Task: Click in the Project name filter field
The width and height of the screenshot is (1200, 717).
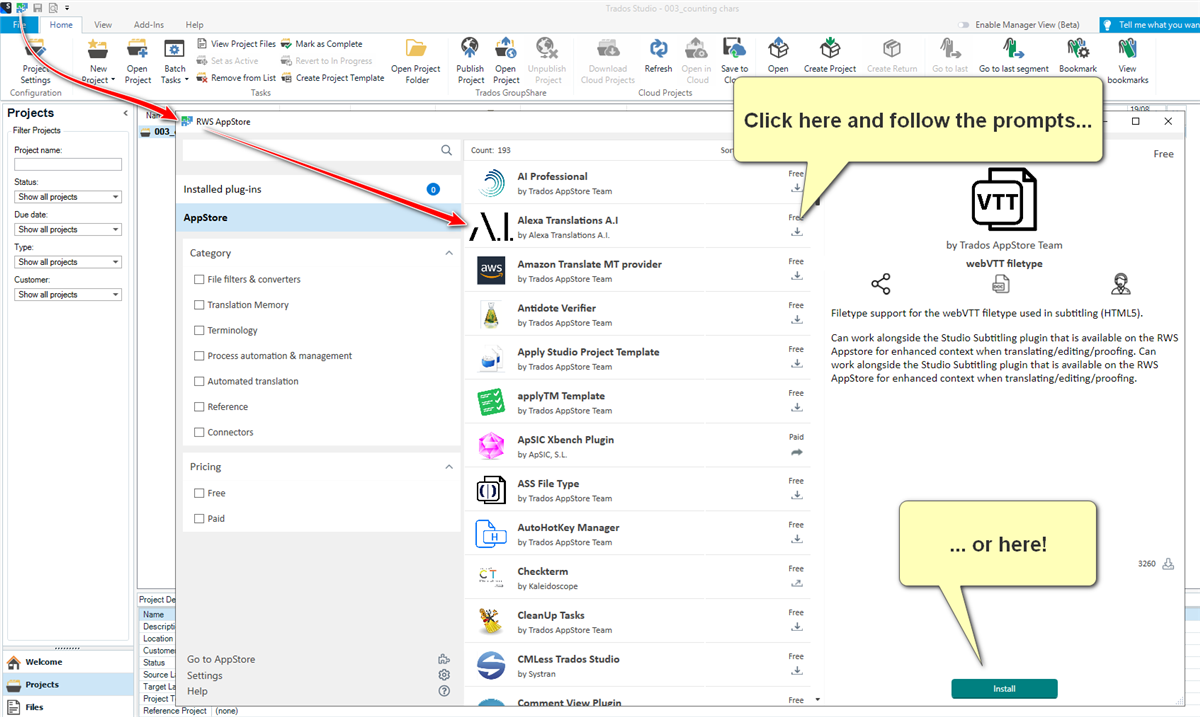Action: (x=68, y=164)
